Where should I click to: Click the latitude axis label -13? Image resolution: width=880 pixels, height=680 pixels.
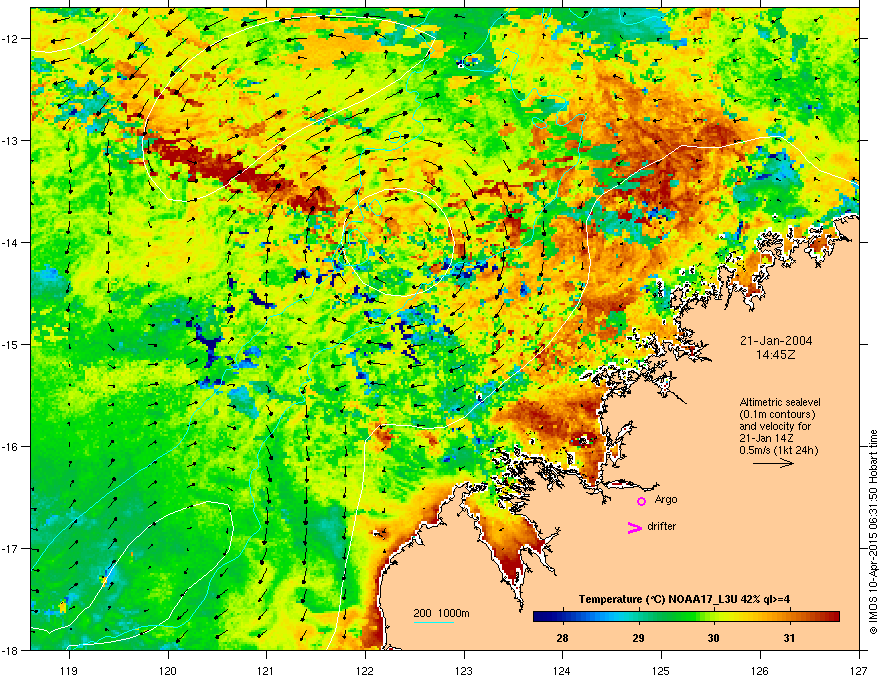point(11,140)
